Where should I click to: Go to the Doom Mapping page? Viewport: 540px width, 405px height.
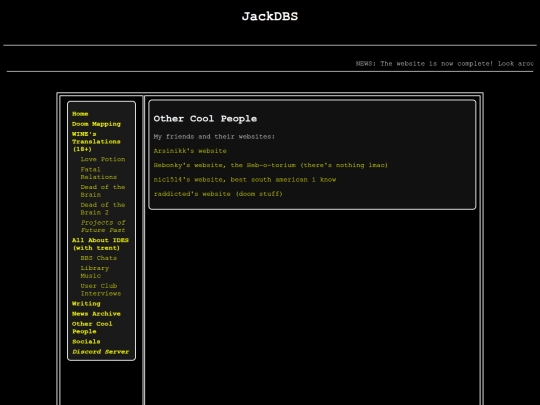tap(96, 124)
